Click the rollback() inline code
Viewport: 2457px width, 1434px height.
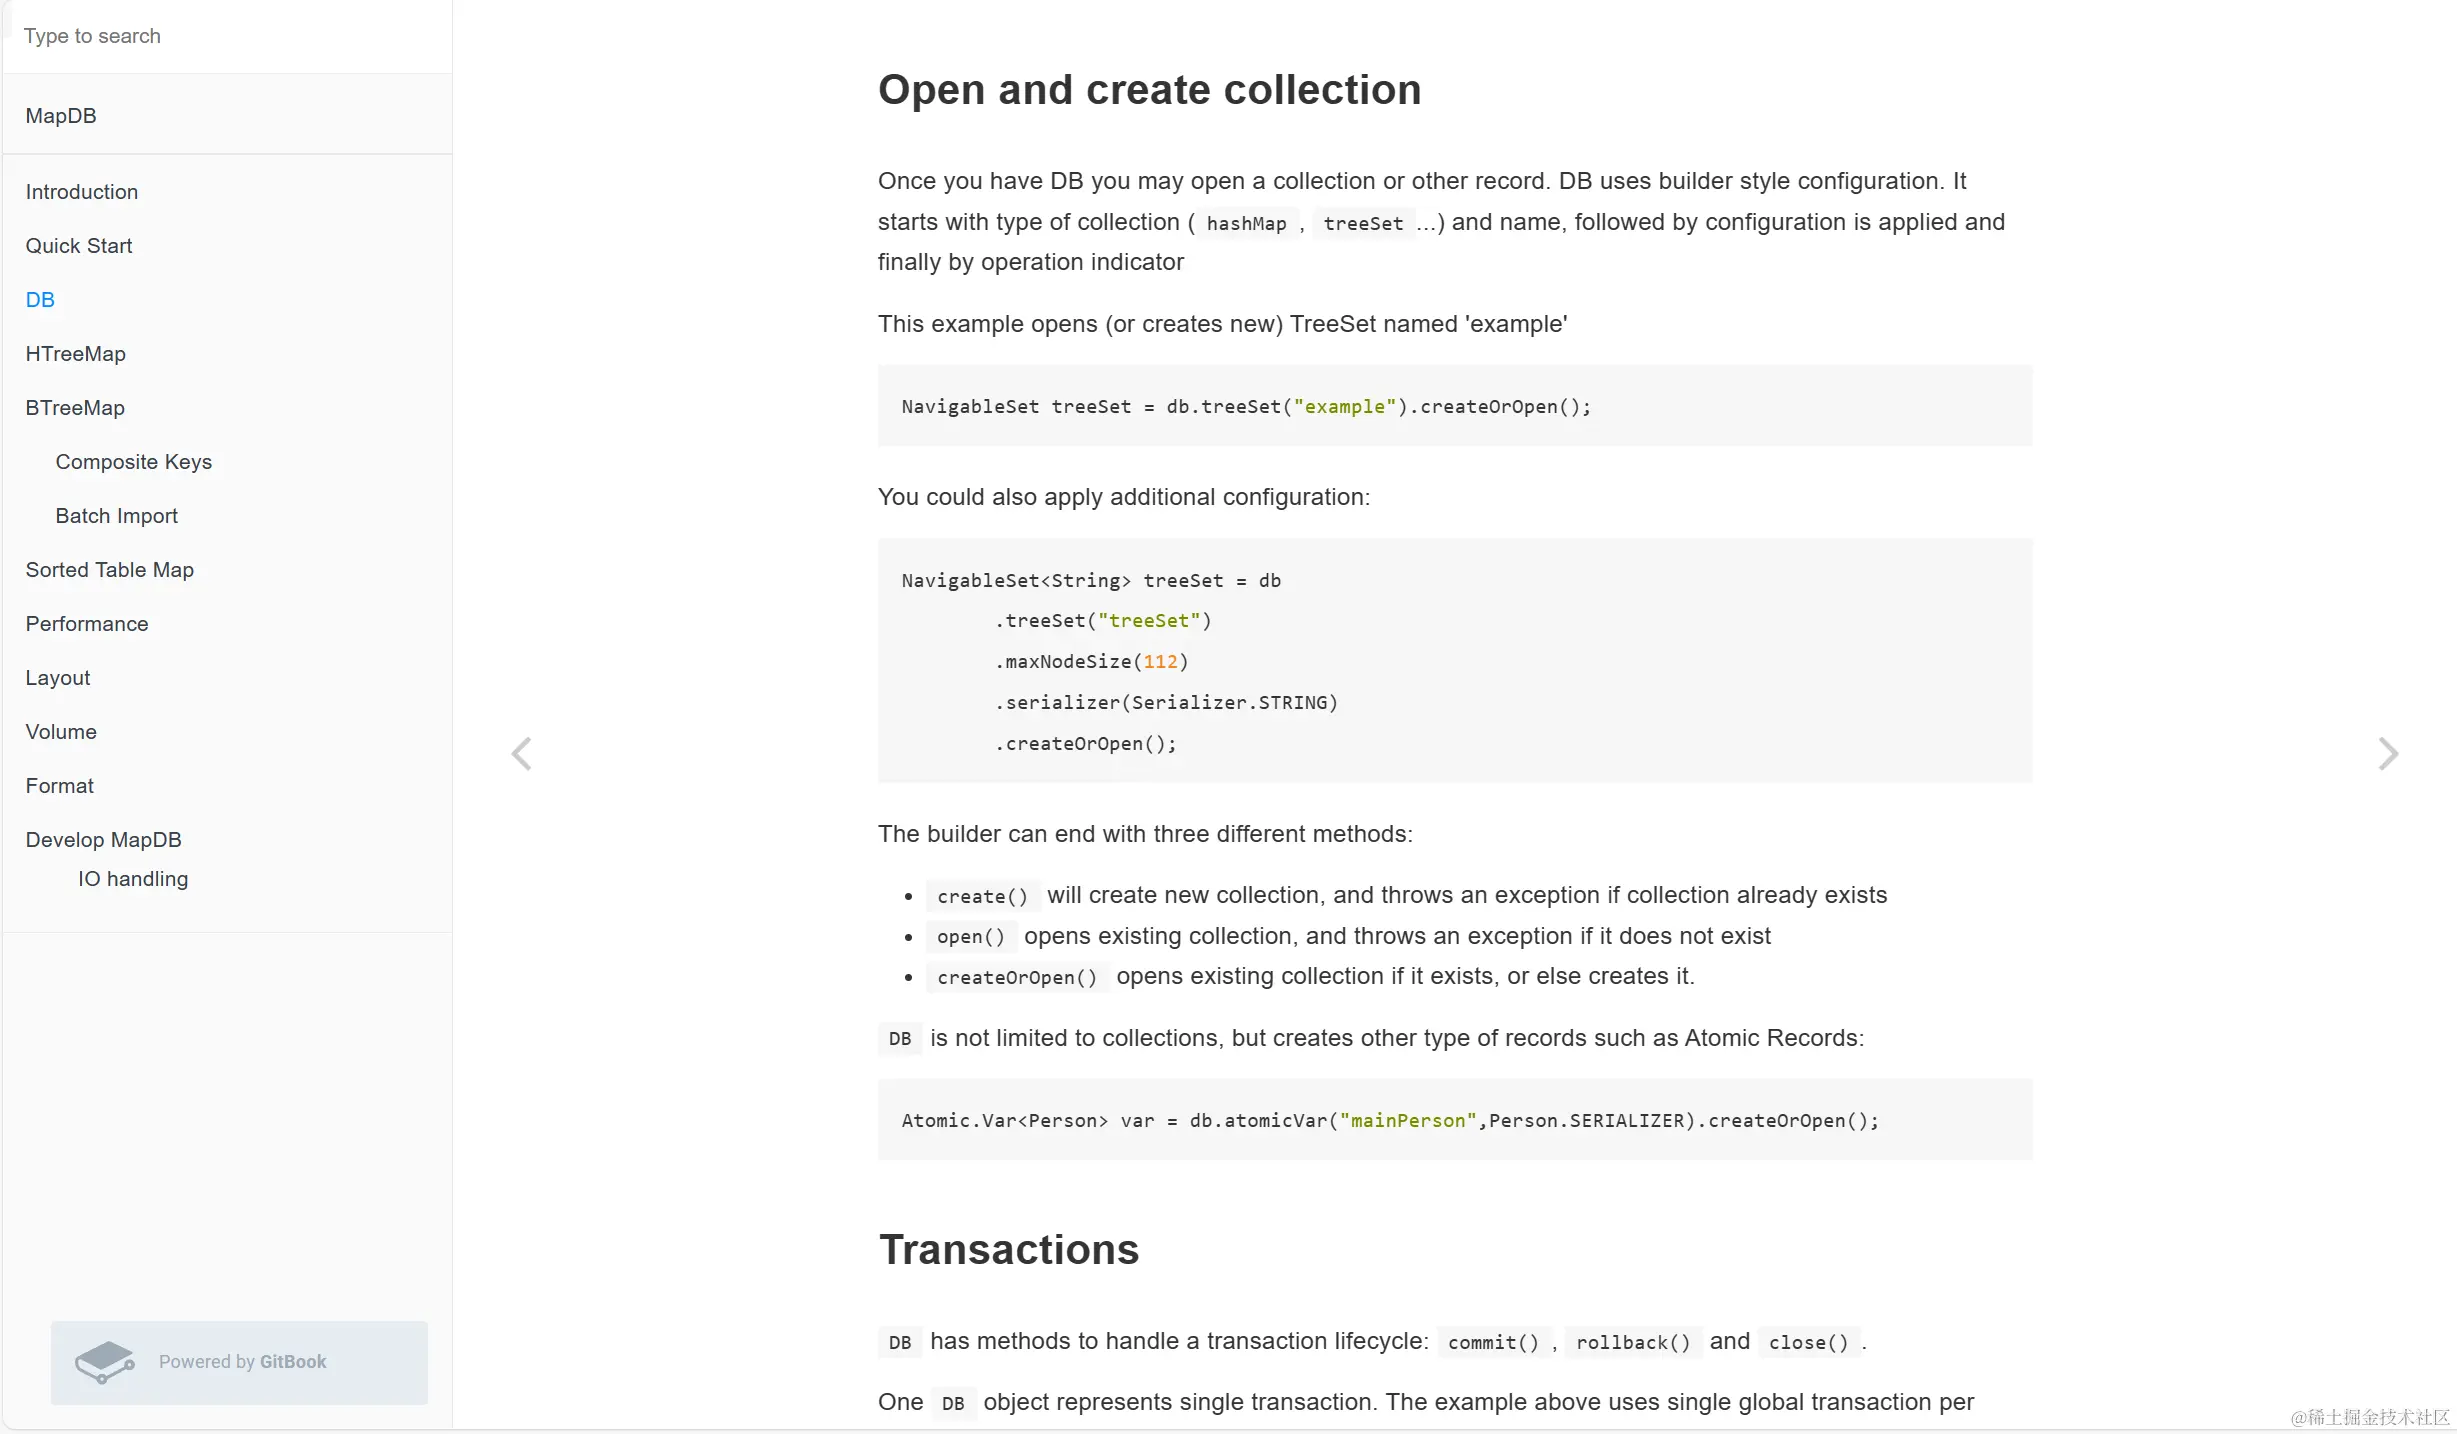tap(1633, 1343)
